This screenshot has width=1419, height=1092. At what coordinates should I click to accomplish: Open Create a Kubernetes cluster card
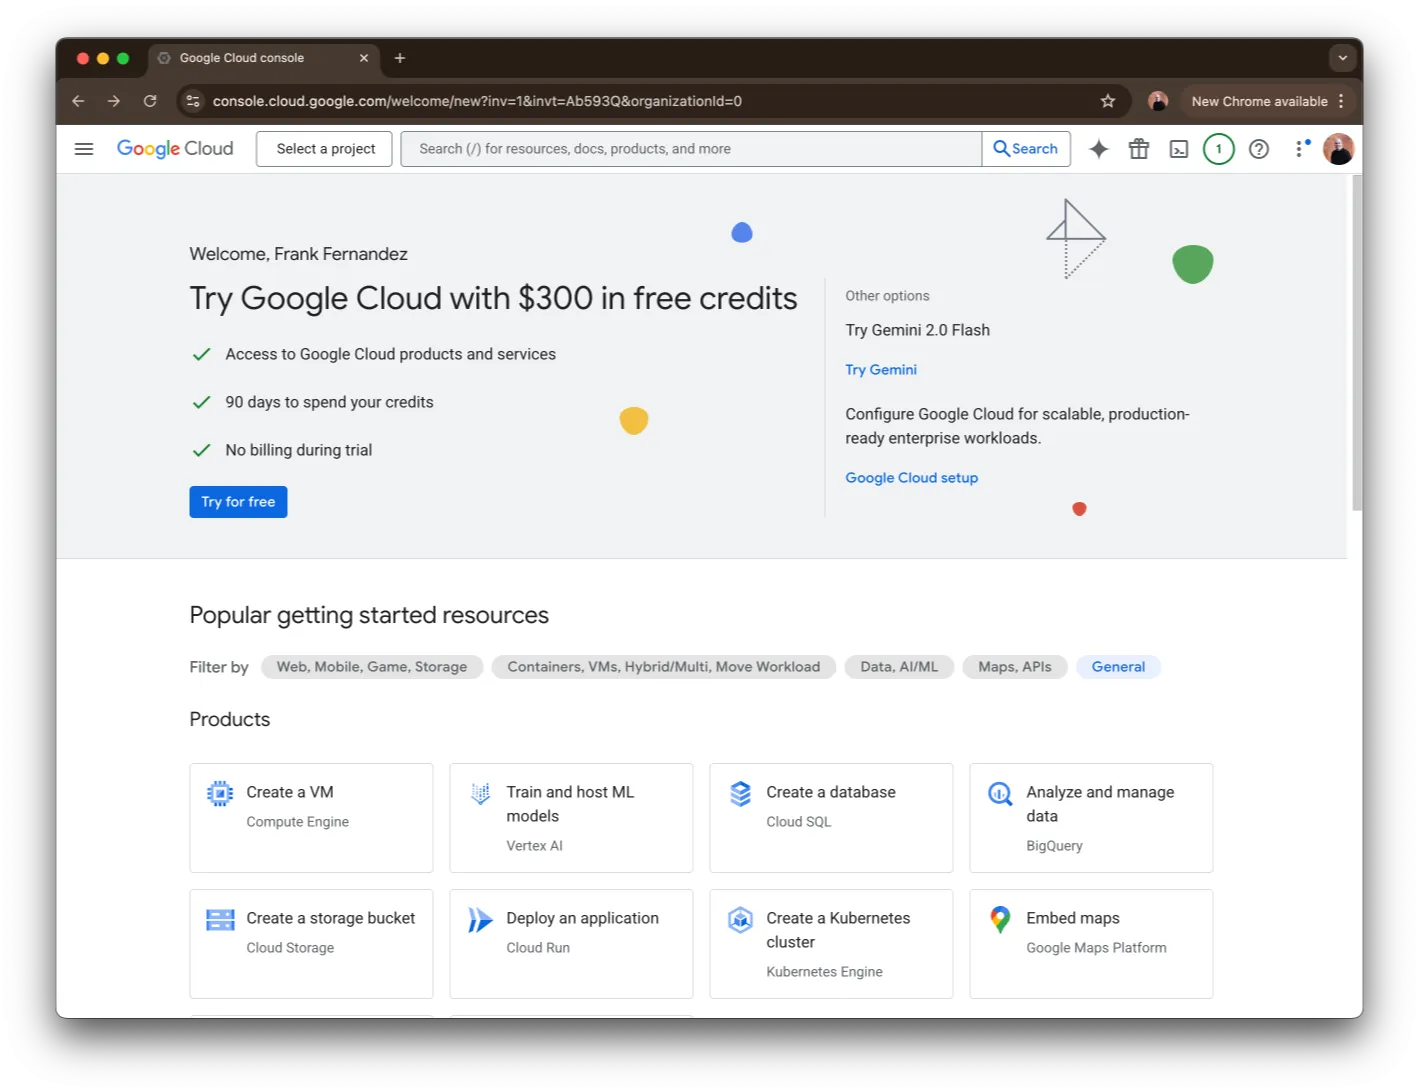(x=831, y=944)
